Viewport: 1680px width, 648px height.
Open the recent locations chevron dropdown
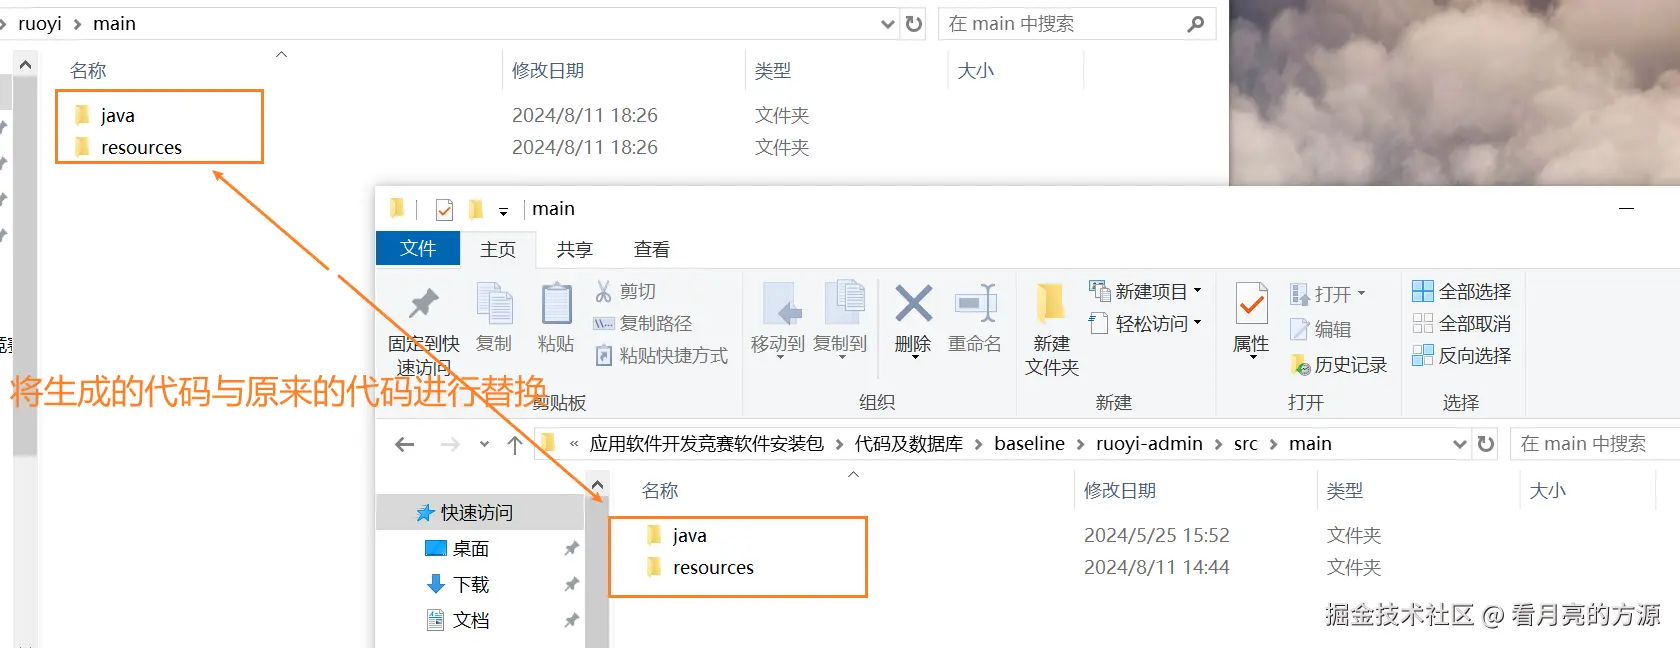point(484,444)
